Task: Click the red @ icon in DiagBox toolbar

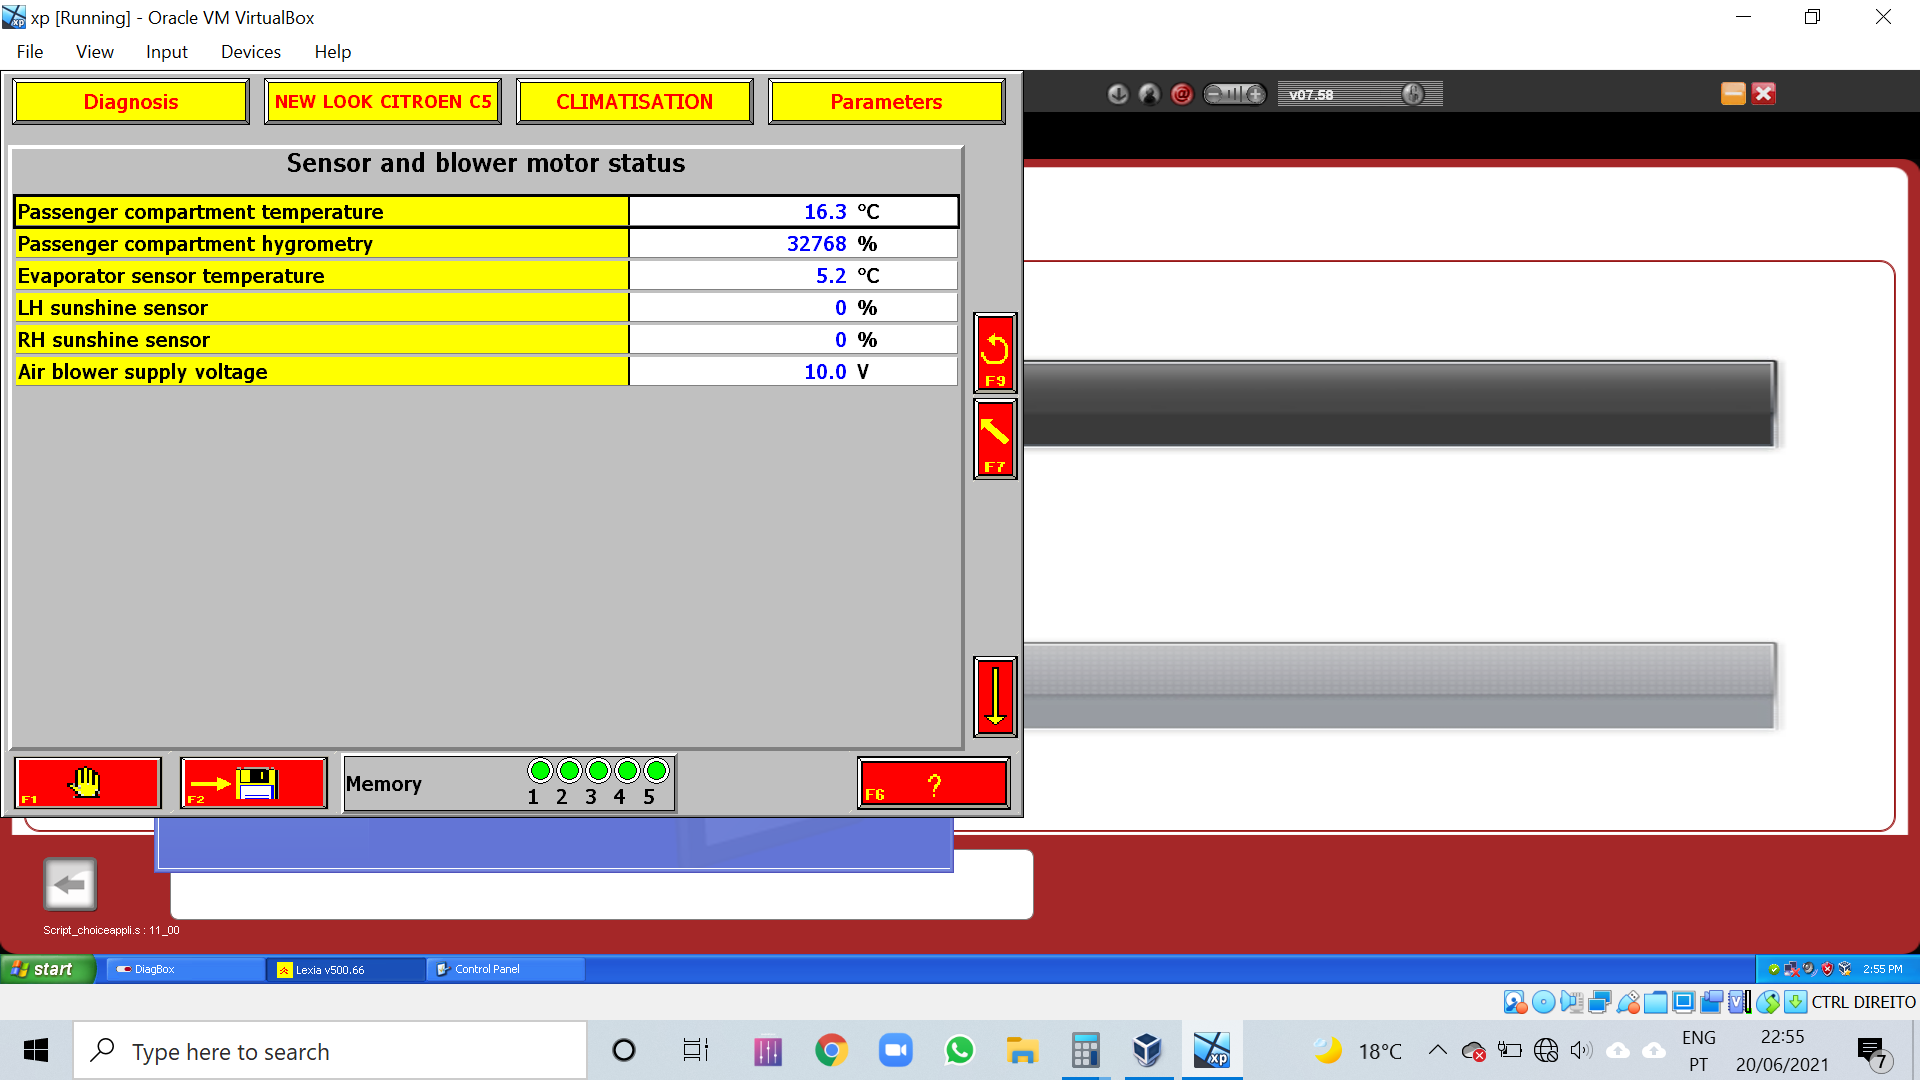Action: tap(1182, 94)
